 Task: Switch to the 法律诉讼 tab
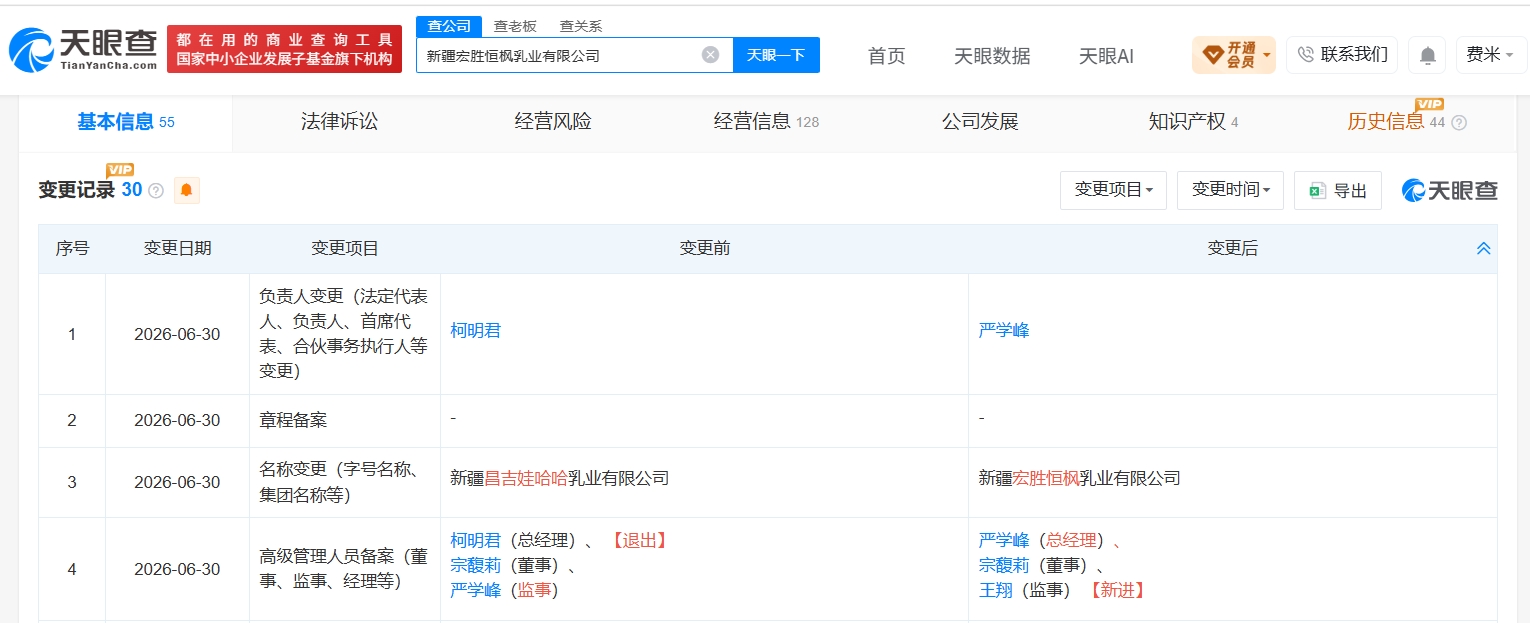(x=339, y=122)
